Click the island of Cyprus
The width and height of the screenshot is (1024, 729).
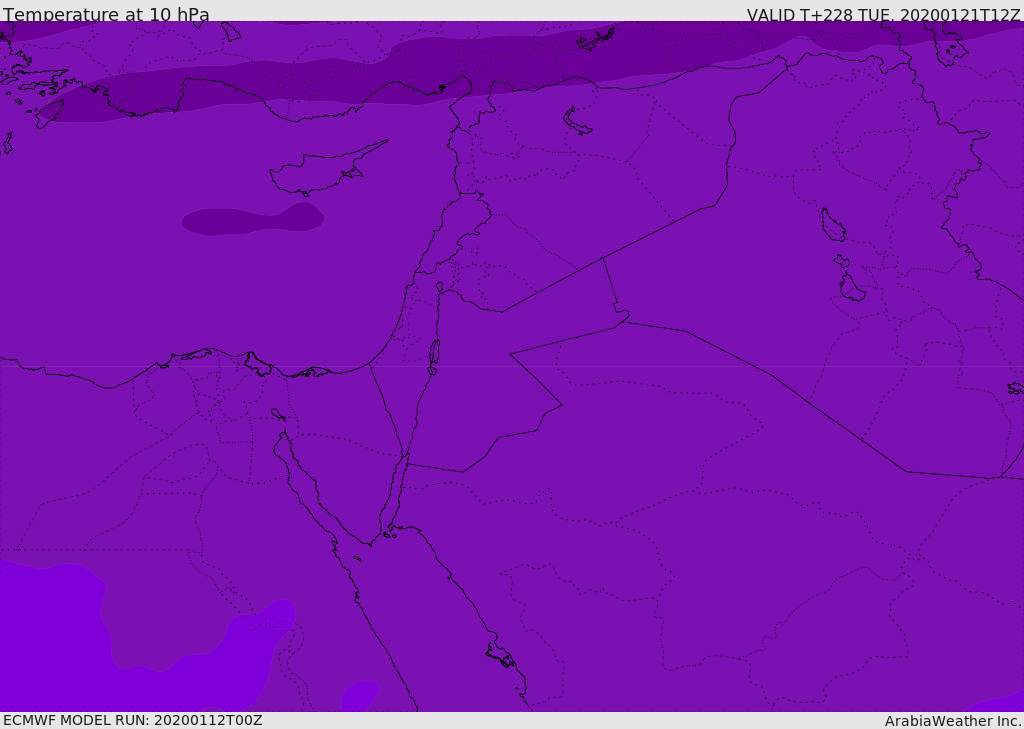coord(327,169)
